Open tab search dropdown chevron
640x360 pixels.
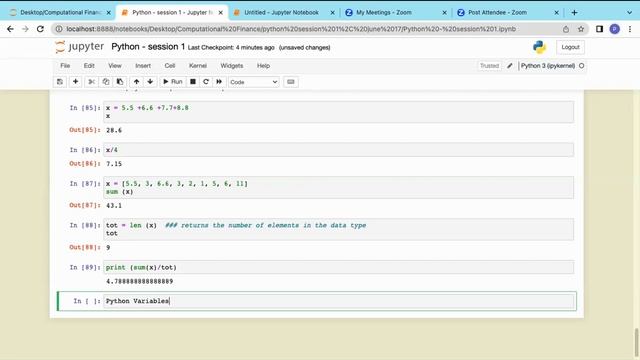click(629, 13)
